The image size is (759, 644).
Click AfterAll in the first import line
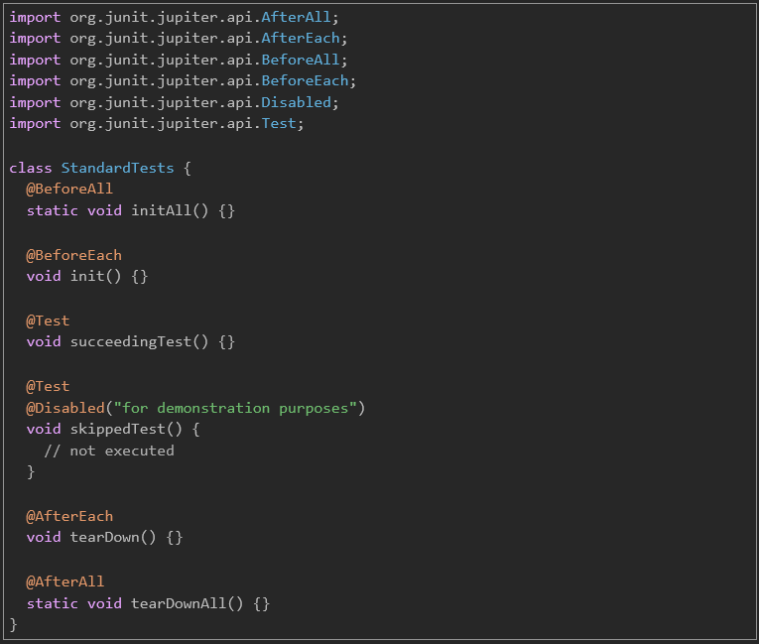[x=296, y=17]
